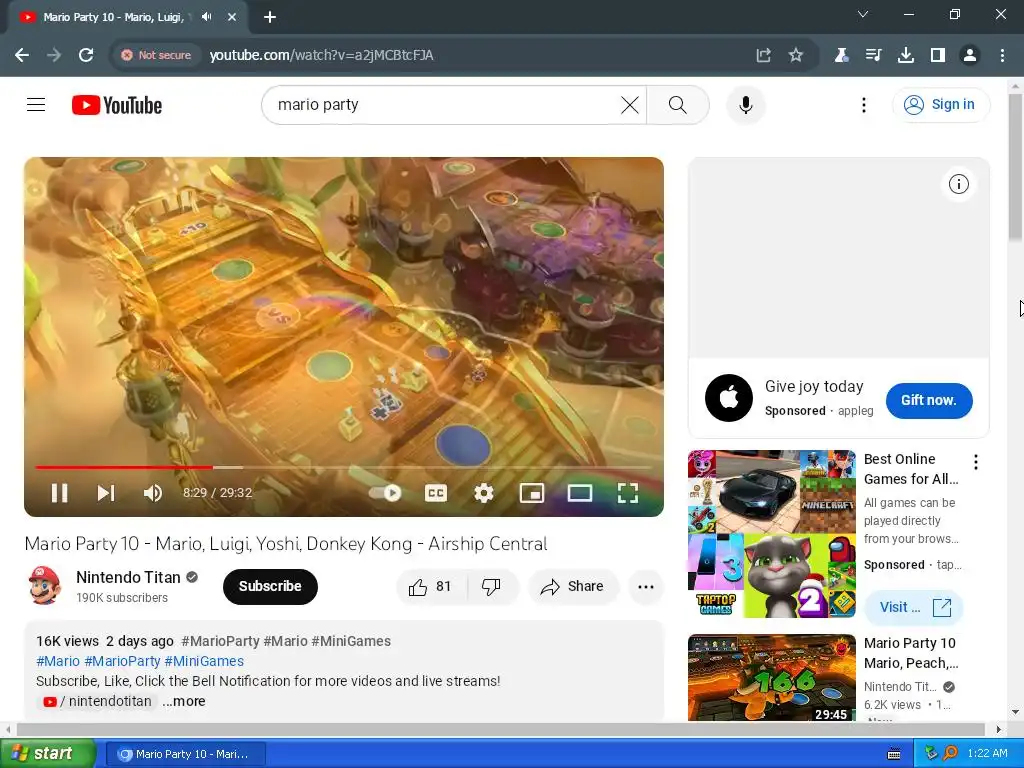Screen dimensions: 1024x768
Task: Expand description with ...more
Action: click(x=184, y=701)
